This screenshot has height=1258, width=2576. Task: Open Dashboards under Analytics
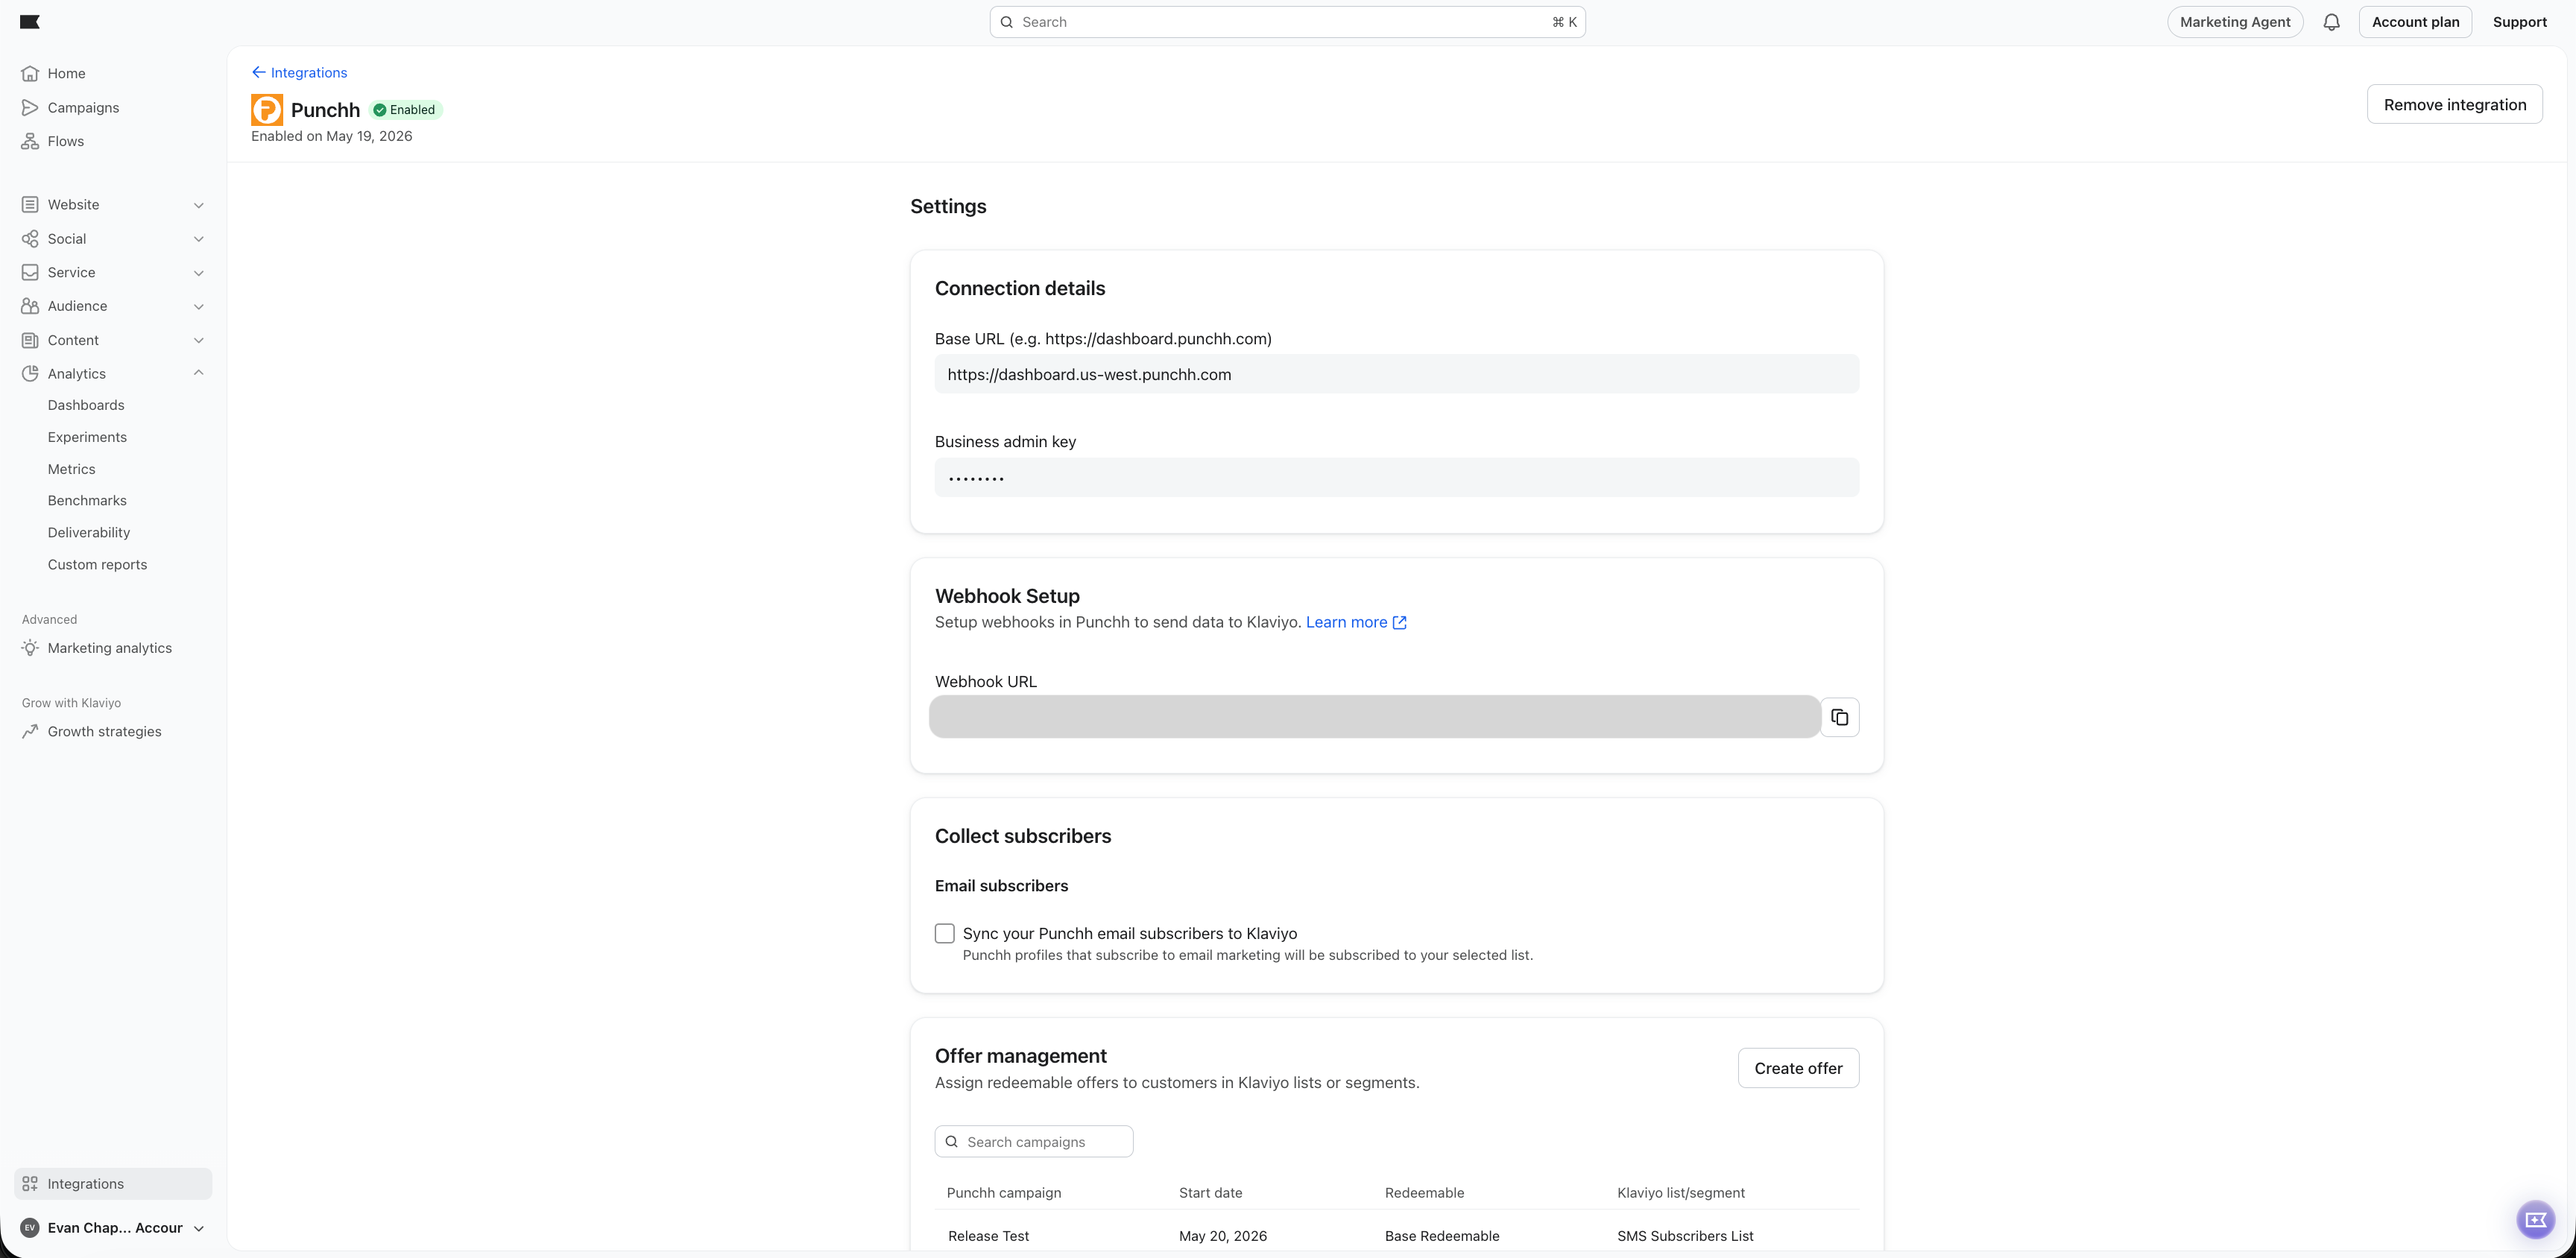tap(86, 405)
